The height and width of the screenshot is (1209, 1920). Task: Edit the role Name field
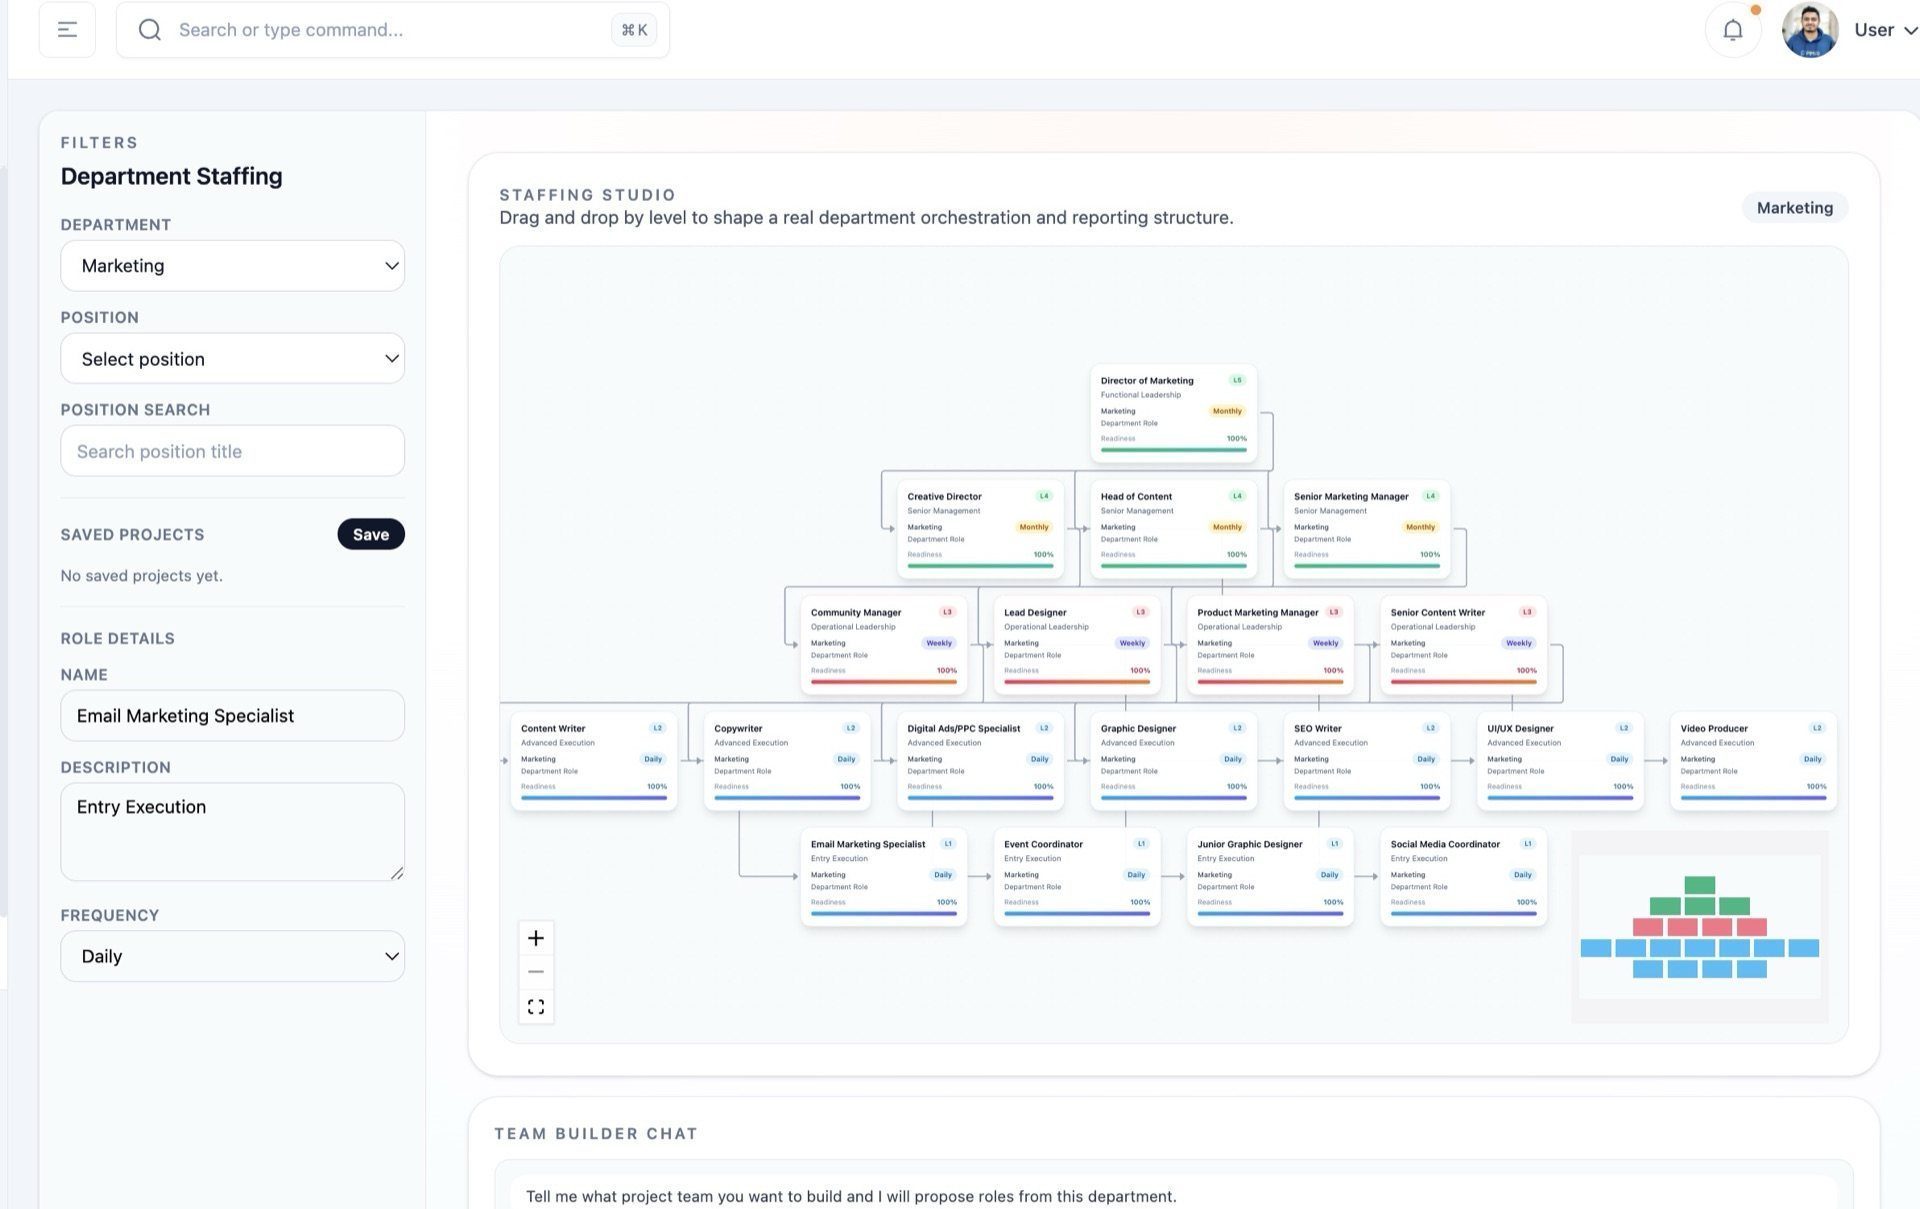[x=232, y=716]
